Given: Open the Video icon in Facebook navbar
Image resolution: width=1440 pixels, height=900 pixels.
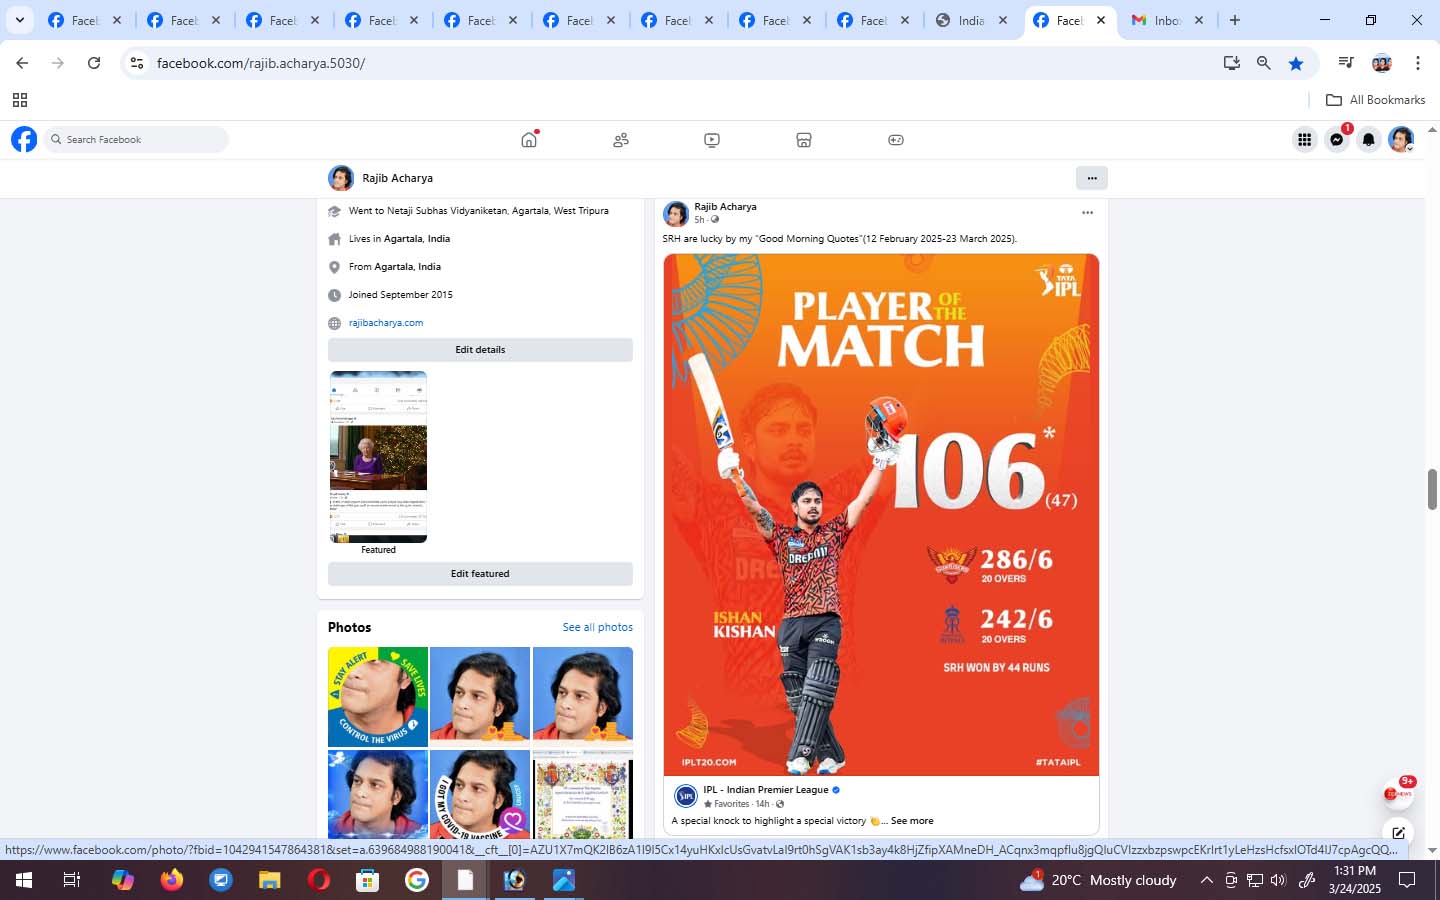Looking at the screenshot, I should click(712, 140).
